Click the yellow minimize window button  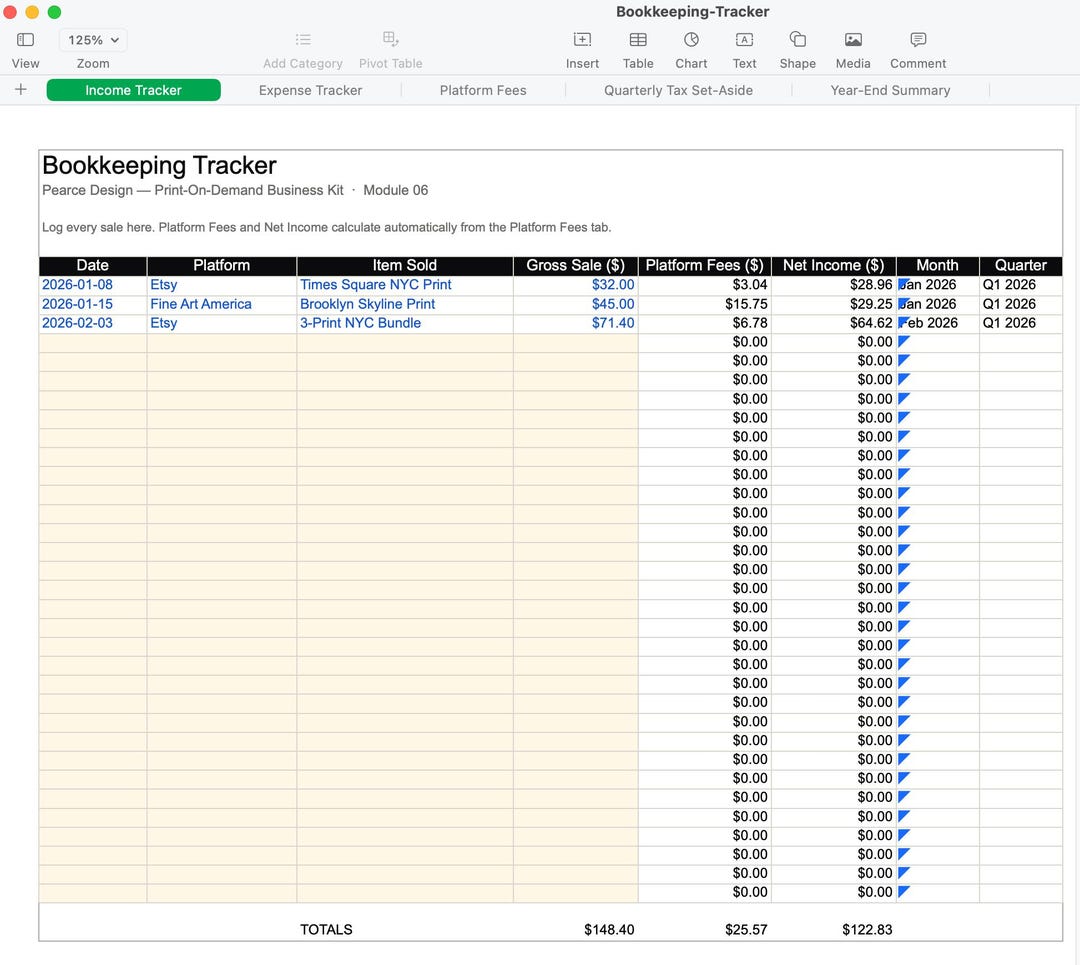pos(32,12)
